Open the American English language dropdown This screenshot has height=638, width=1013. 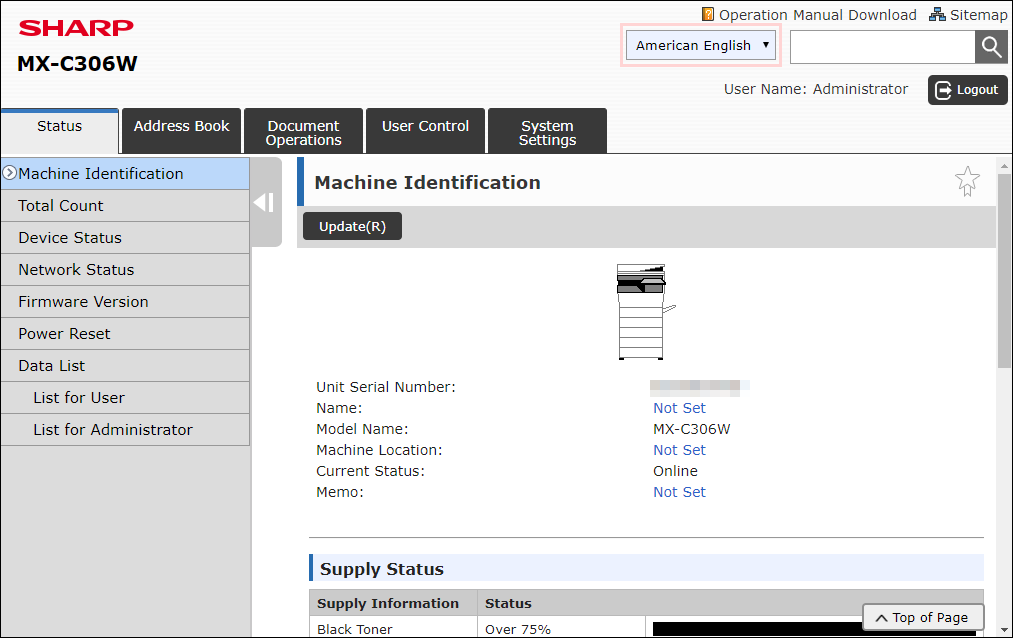click(701, 45)
